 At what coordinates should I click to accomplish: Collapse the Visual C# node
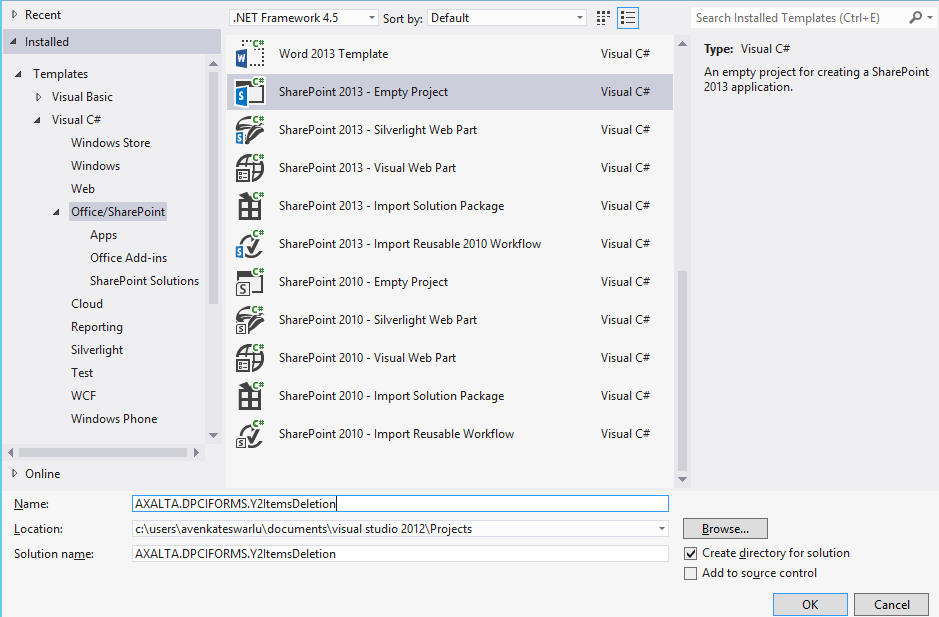[x=38, y=120]
